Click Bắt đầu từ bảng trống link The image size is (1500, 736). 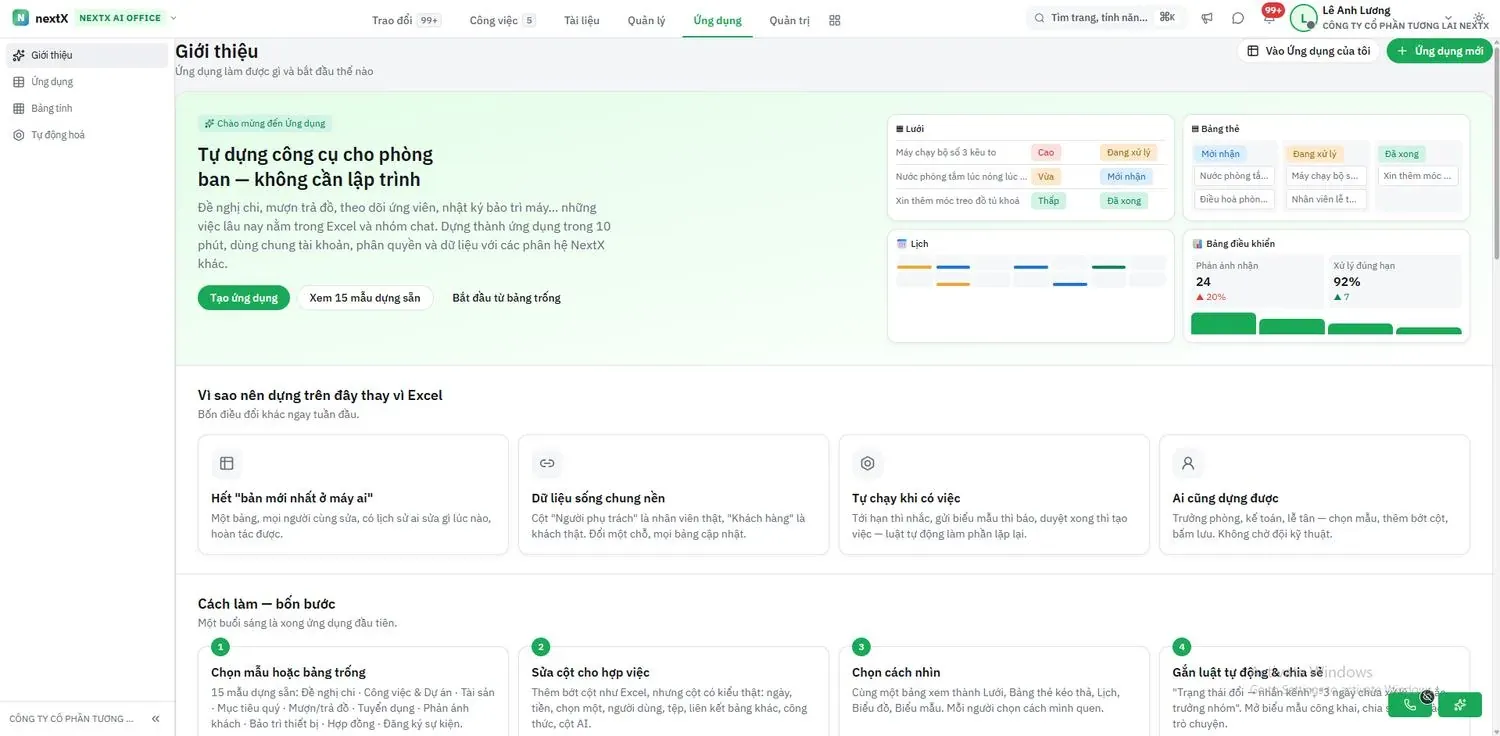point(506,298)
